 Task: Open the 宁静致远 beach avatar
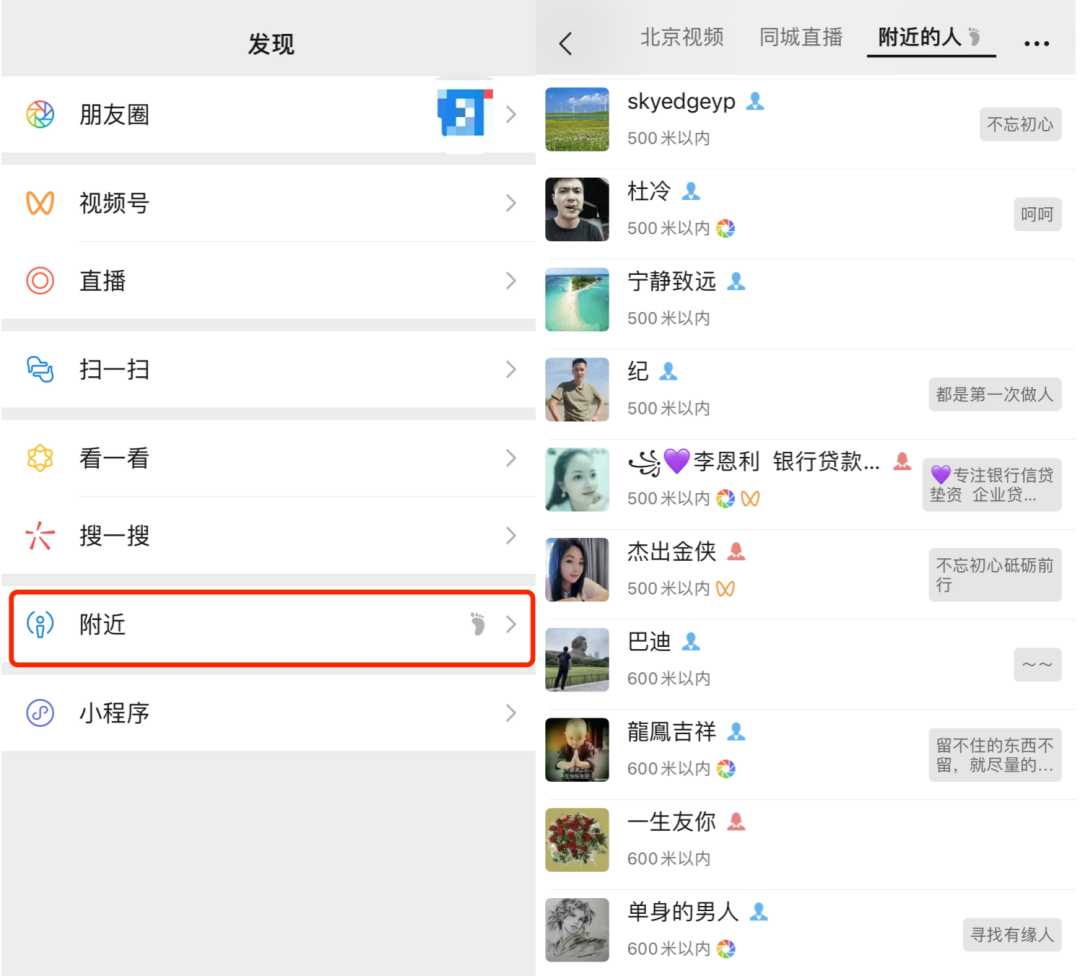577,299
